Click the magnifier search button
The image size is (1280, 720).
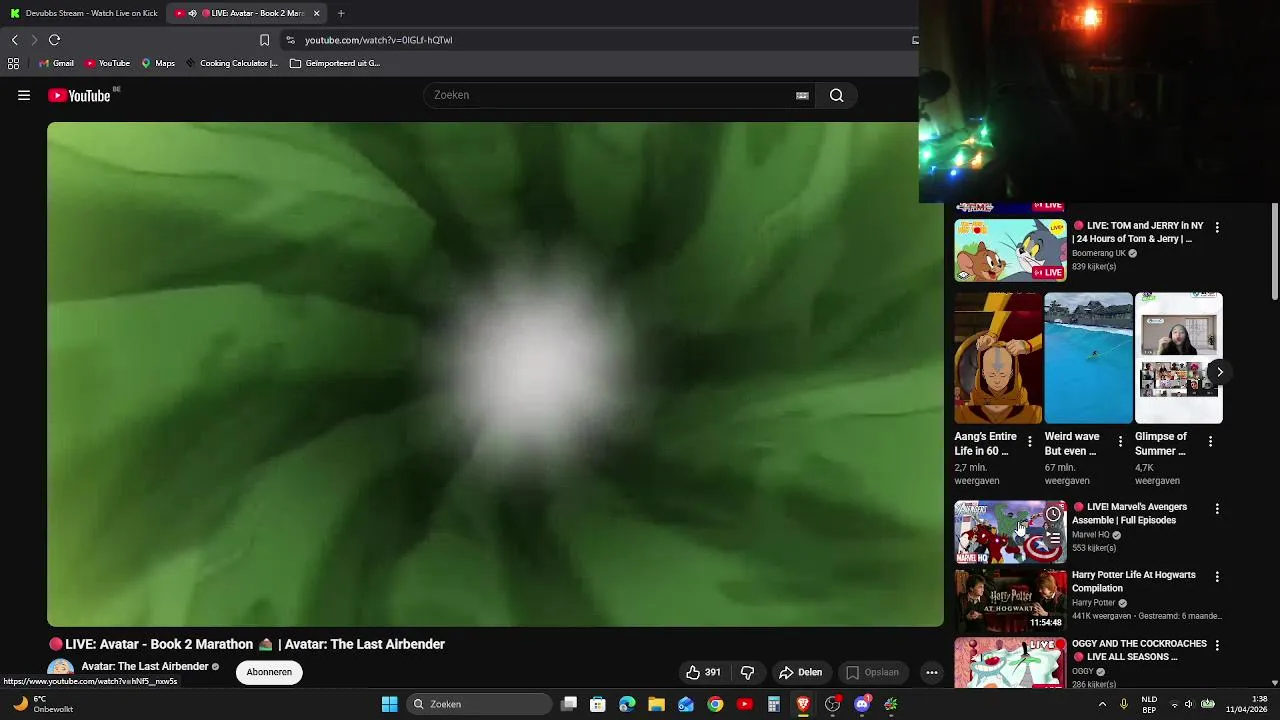(x=837, y=95)
